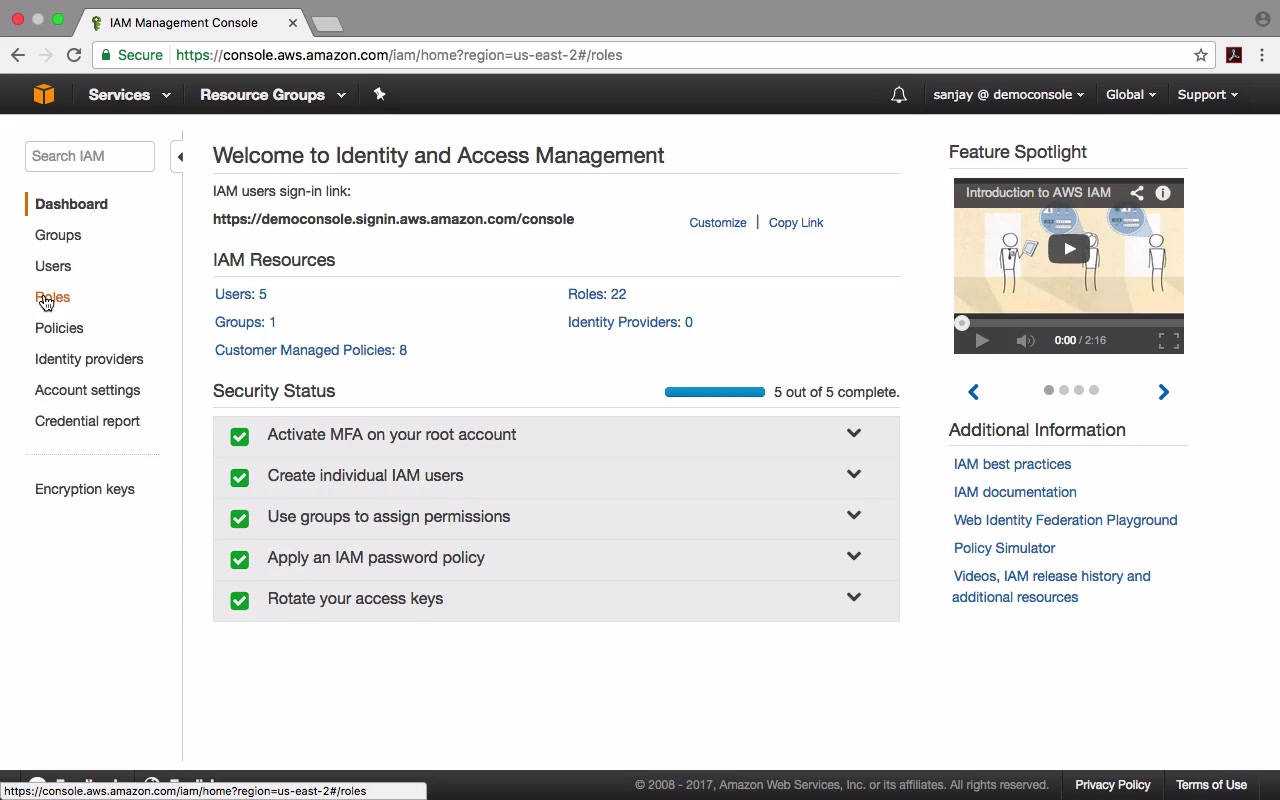Click the Copy Link button
1280x800 pixels.
[x=796, y=223]
